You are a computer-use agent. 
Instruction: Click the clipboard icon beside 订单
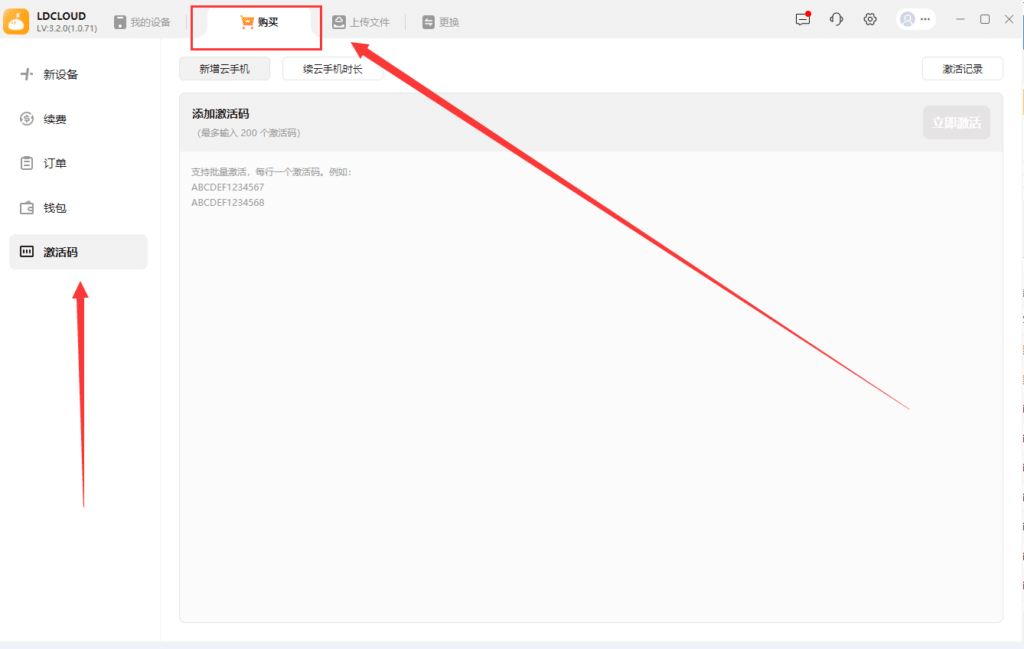tap(27, 163)
